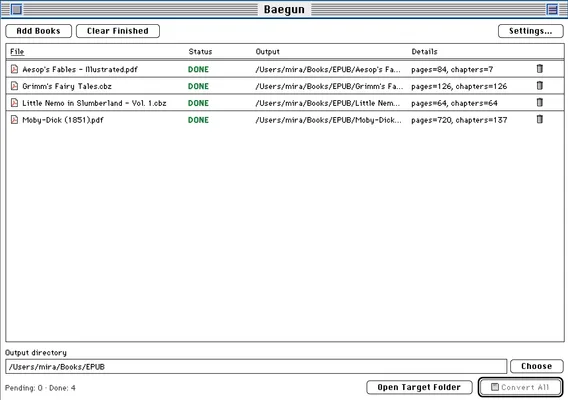Open Target Folder
Screen dimensions: 568x400
click(x=419, y=387)
